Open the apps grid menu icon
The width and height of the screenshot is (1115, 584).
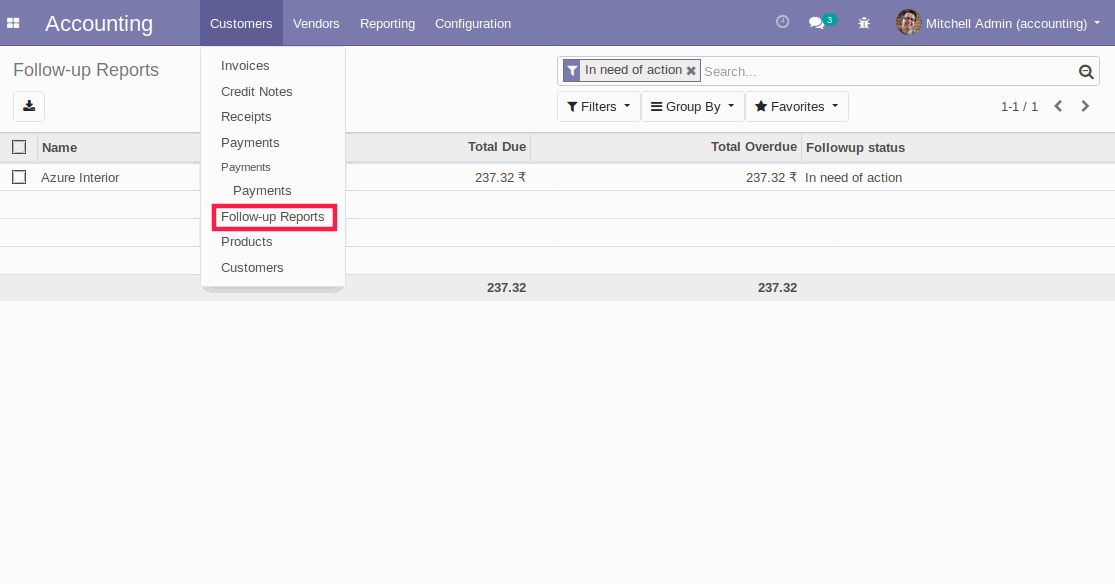pos(13,23)
